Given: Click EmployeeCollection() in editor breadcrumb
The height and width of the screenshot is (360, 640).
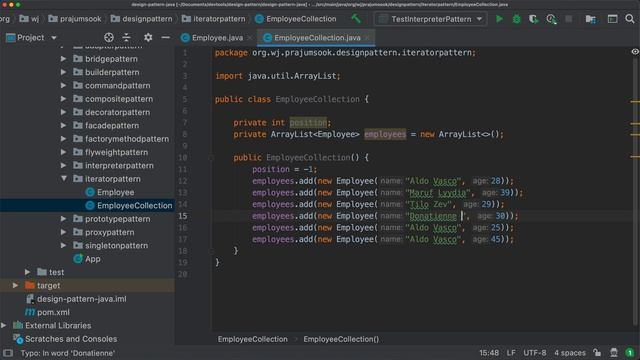Looking at the screenshot, I should coord(341,339).
